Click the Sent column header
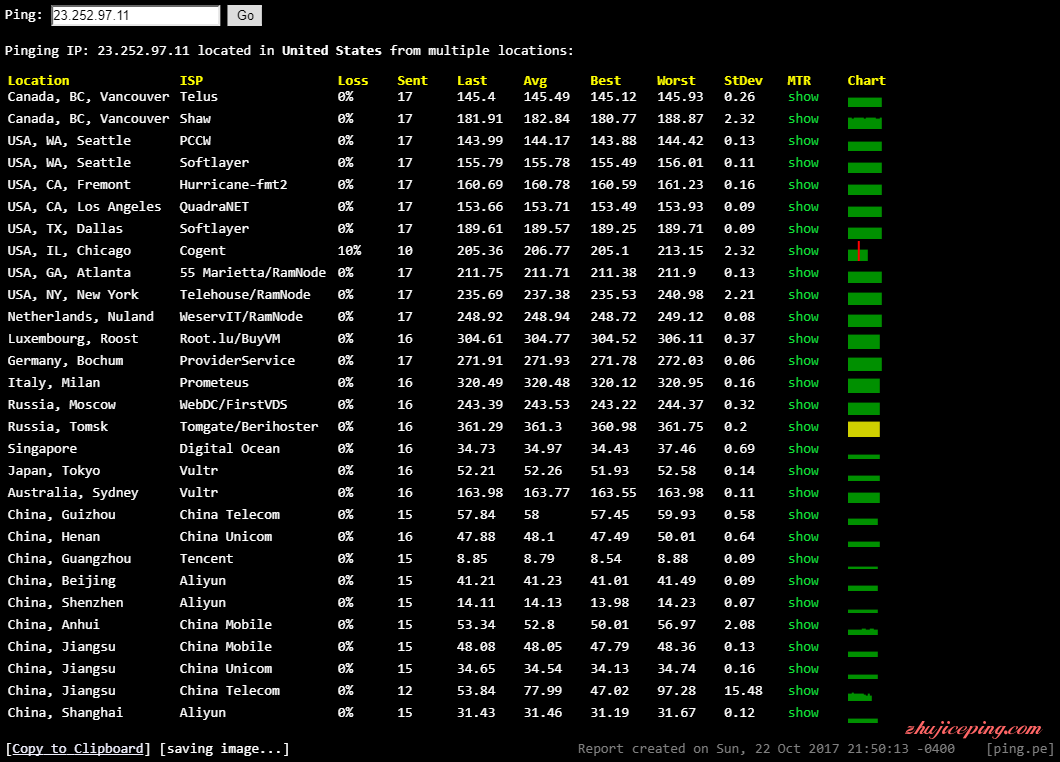This screenshot has width=1060, height=762. [412, 80]
